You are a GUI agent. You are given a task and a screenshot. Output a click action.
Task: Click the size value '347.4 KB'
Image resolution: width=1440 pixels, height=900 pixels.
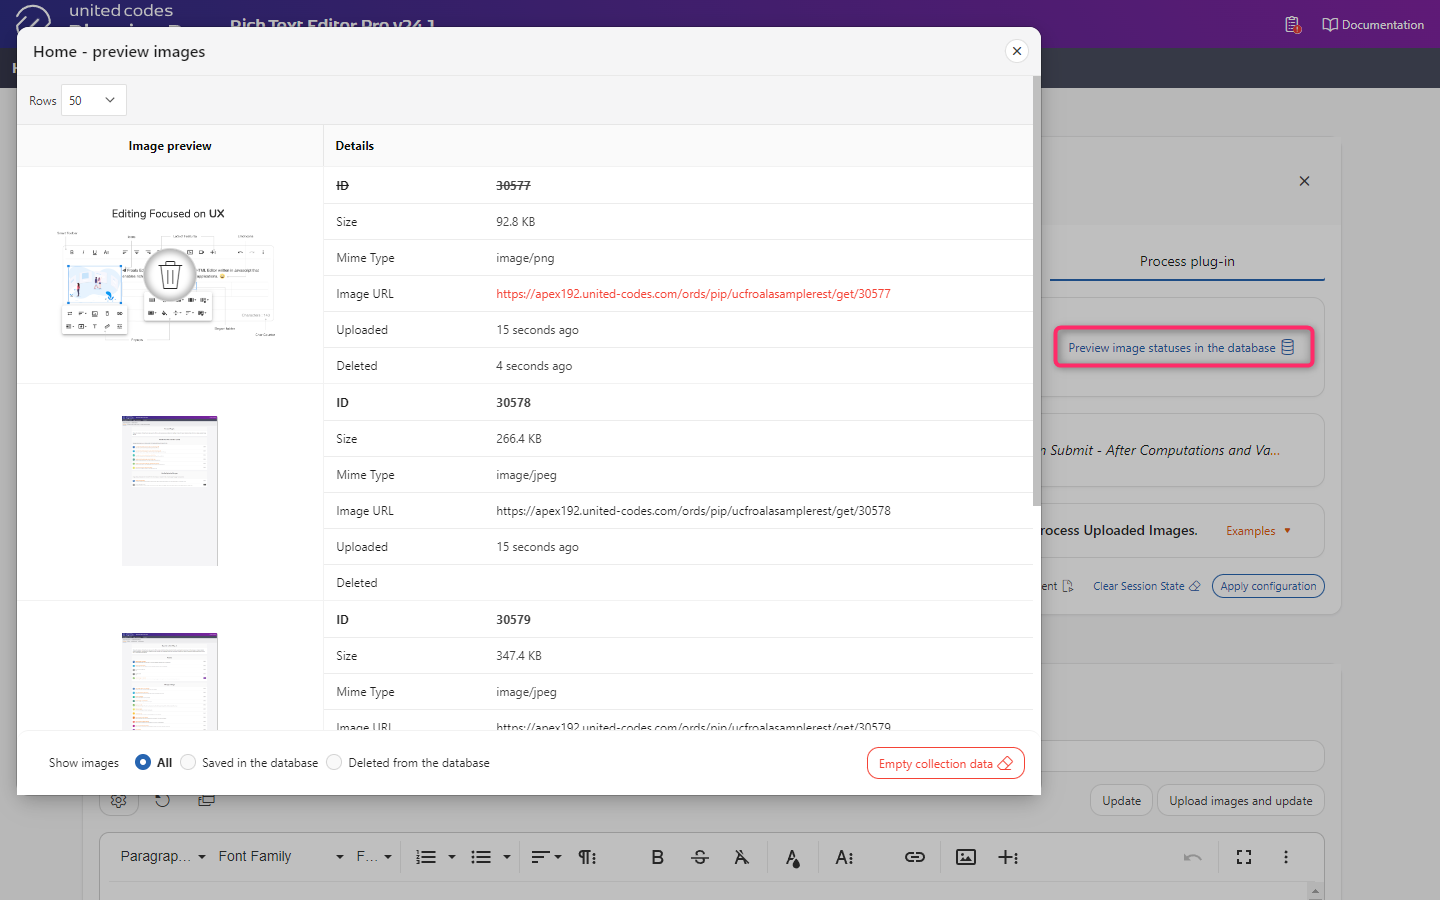(x=519, y=656)
